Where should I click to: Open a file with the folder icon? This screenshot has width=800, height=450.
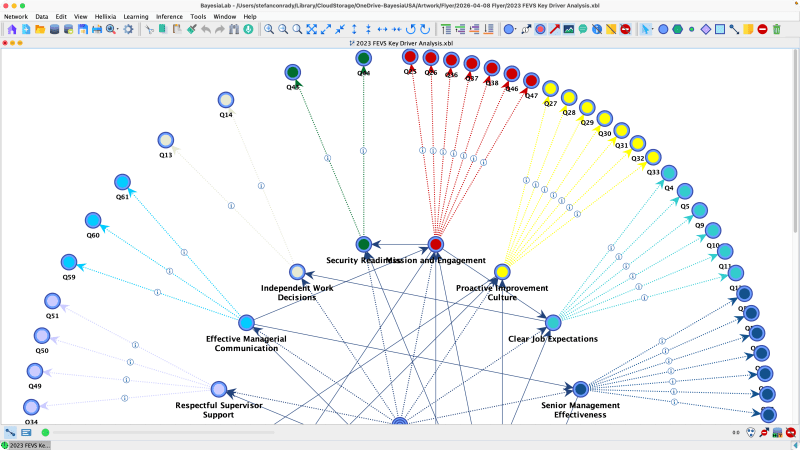point(40,30)
